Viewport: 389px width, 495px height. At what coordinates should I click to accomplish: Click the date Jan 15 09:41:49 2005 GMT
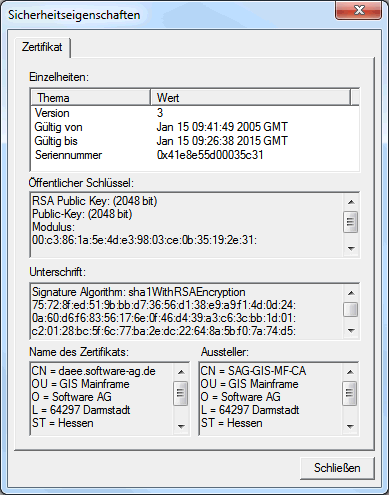[222, 127]
